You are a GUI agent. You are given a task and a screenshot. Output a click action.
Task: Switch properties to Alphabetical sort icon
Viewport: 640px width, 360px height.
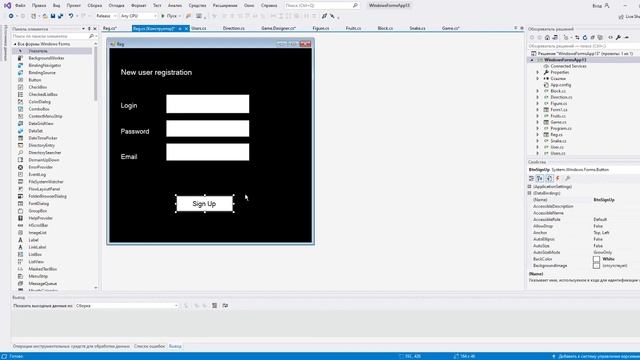pyautogui.click(x=540, y=178)
